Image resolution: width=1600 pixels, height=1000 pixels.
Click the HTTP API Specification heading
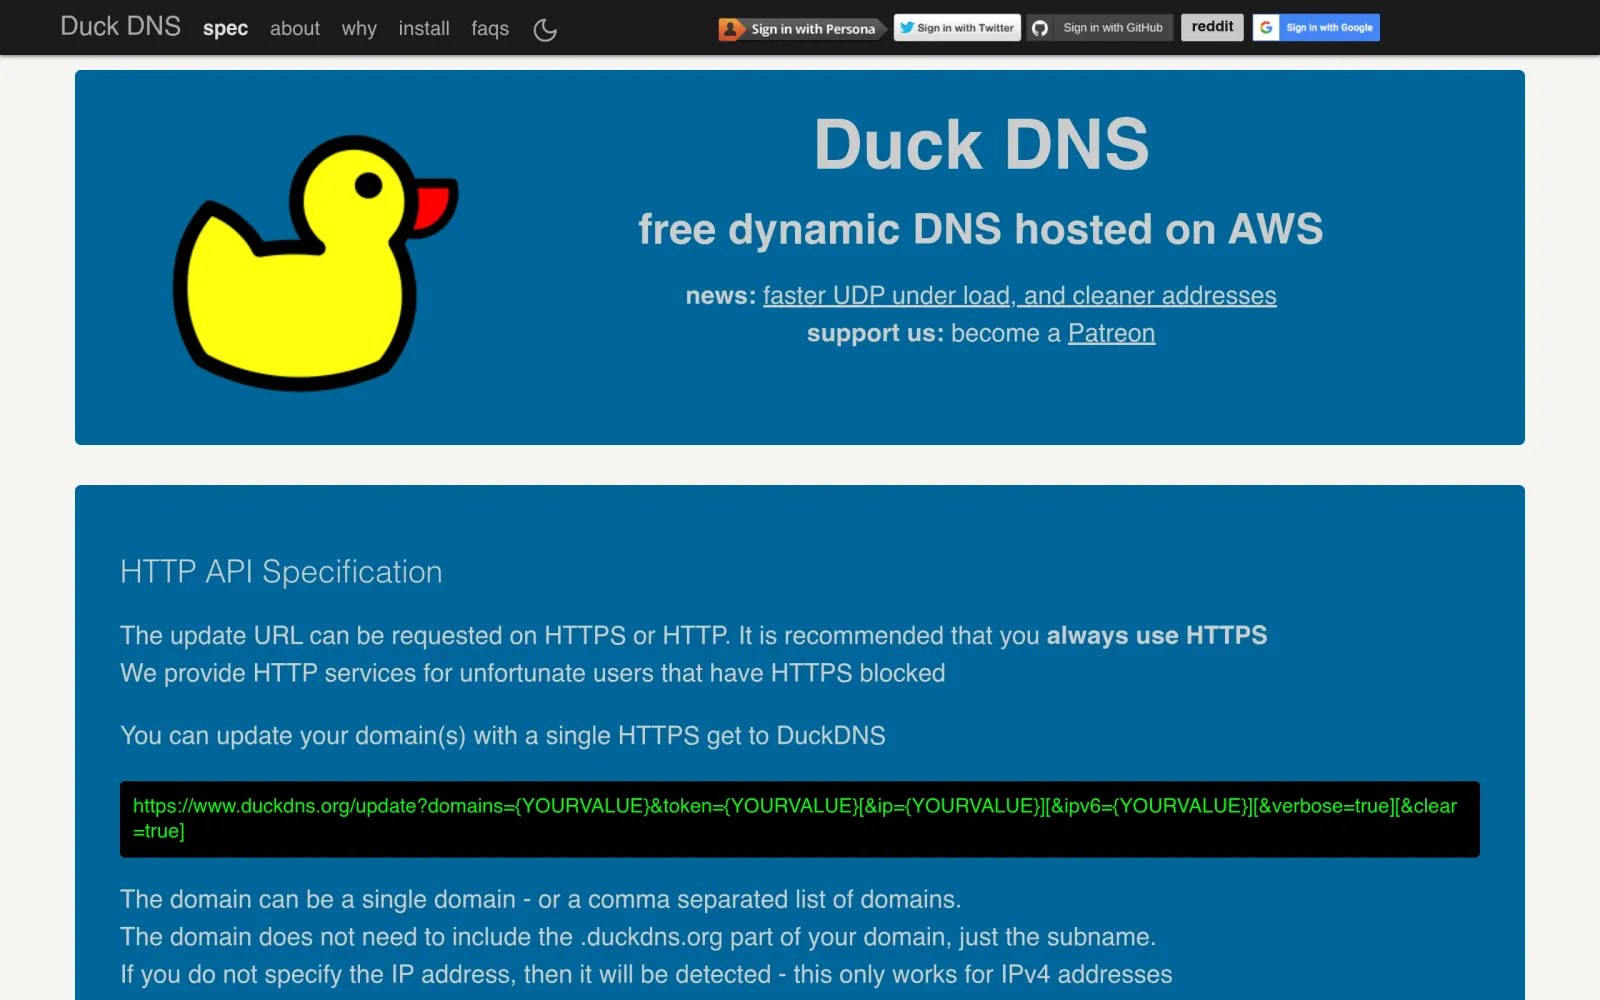coord(281,572)
